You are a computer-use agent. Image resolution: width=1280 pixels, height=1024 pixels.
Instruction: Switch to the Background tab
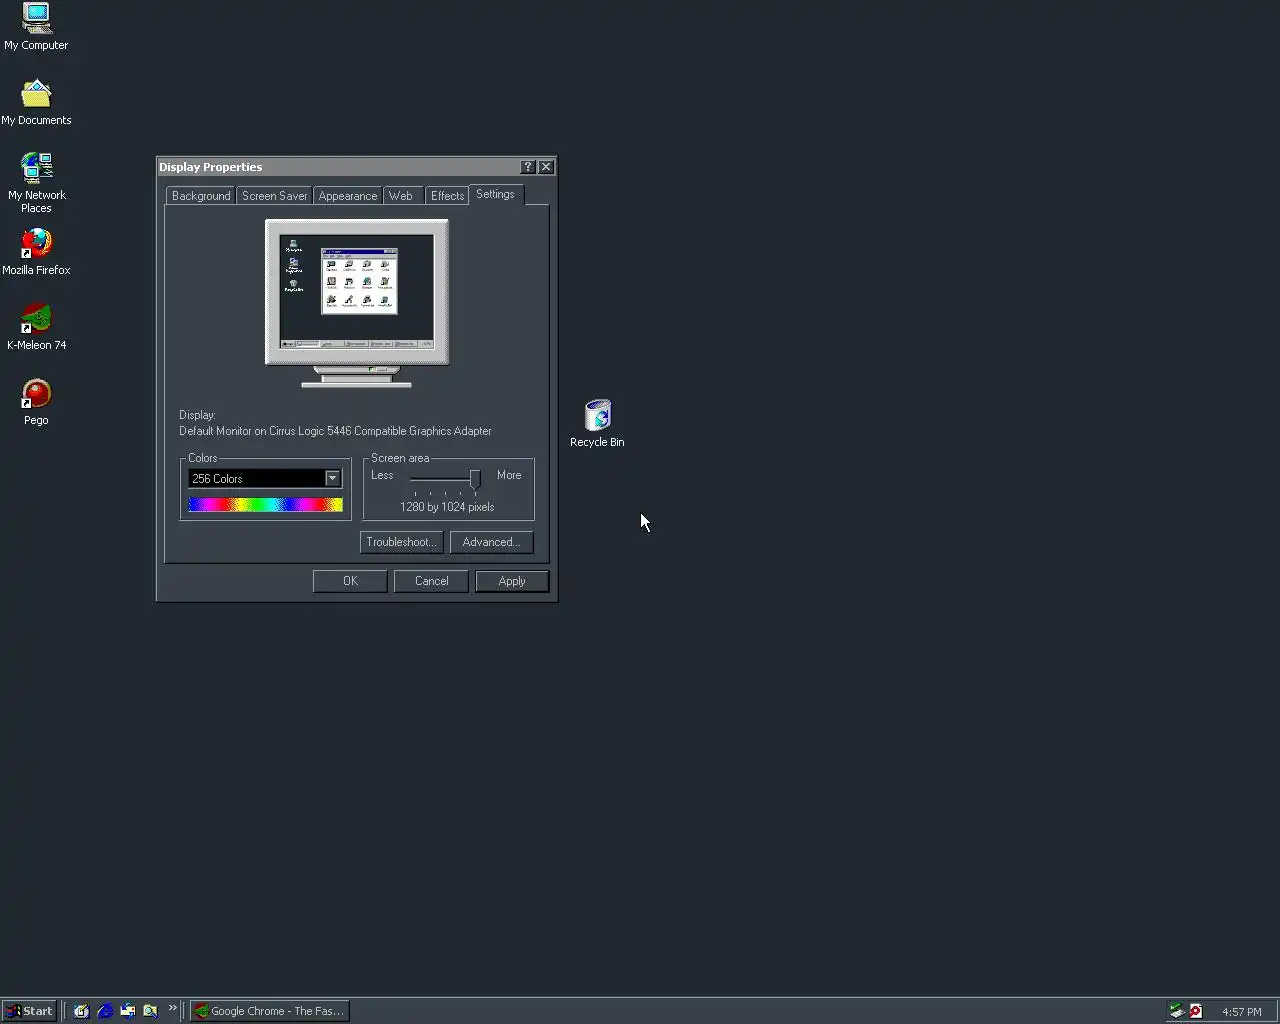[x=201, y=196]
